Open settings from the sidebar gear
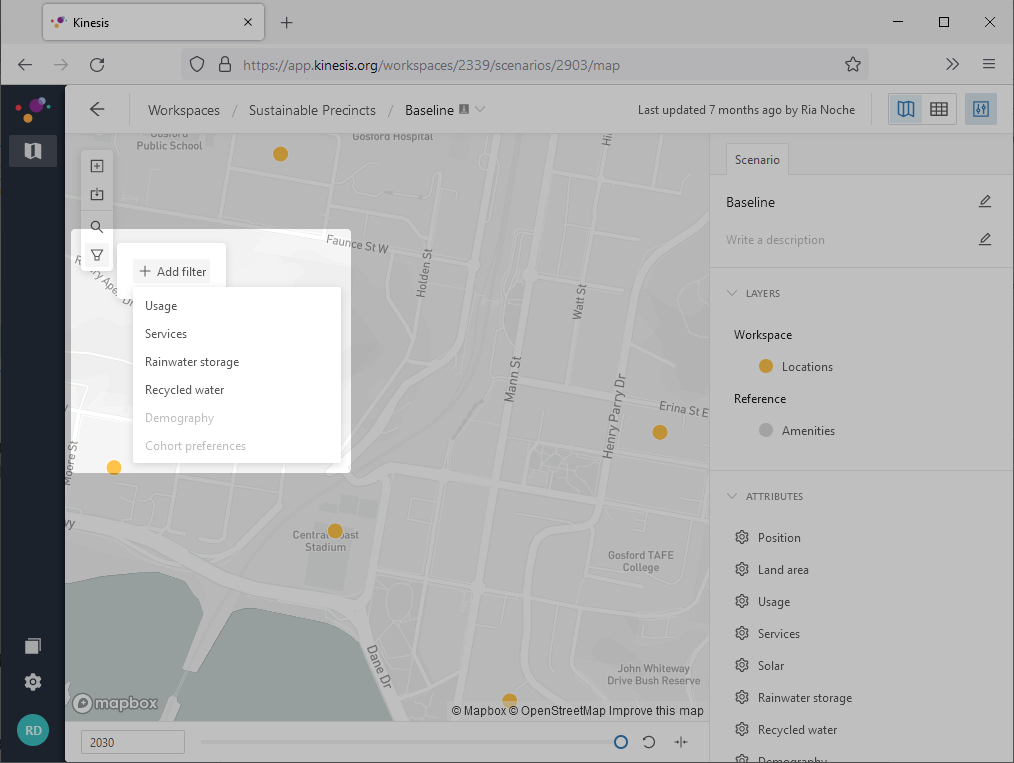1014x763 pixels. coord(32,681)
